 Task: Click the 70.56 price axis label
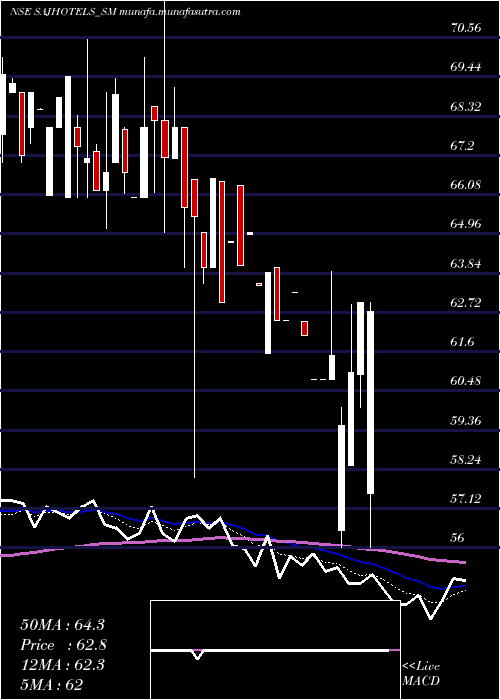coord(466,28)
